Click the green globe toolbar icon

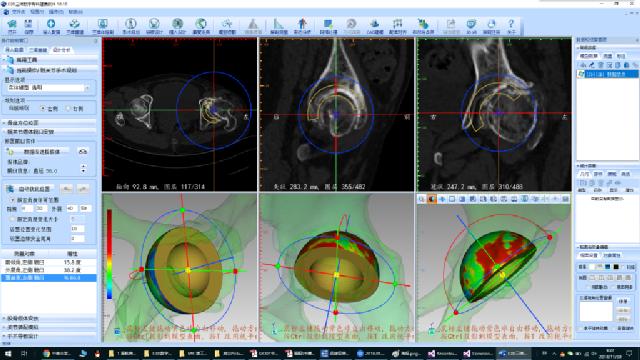tap(201, 26)
